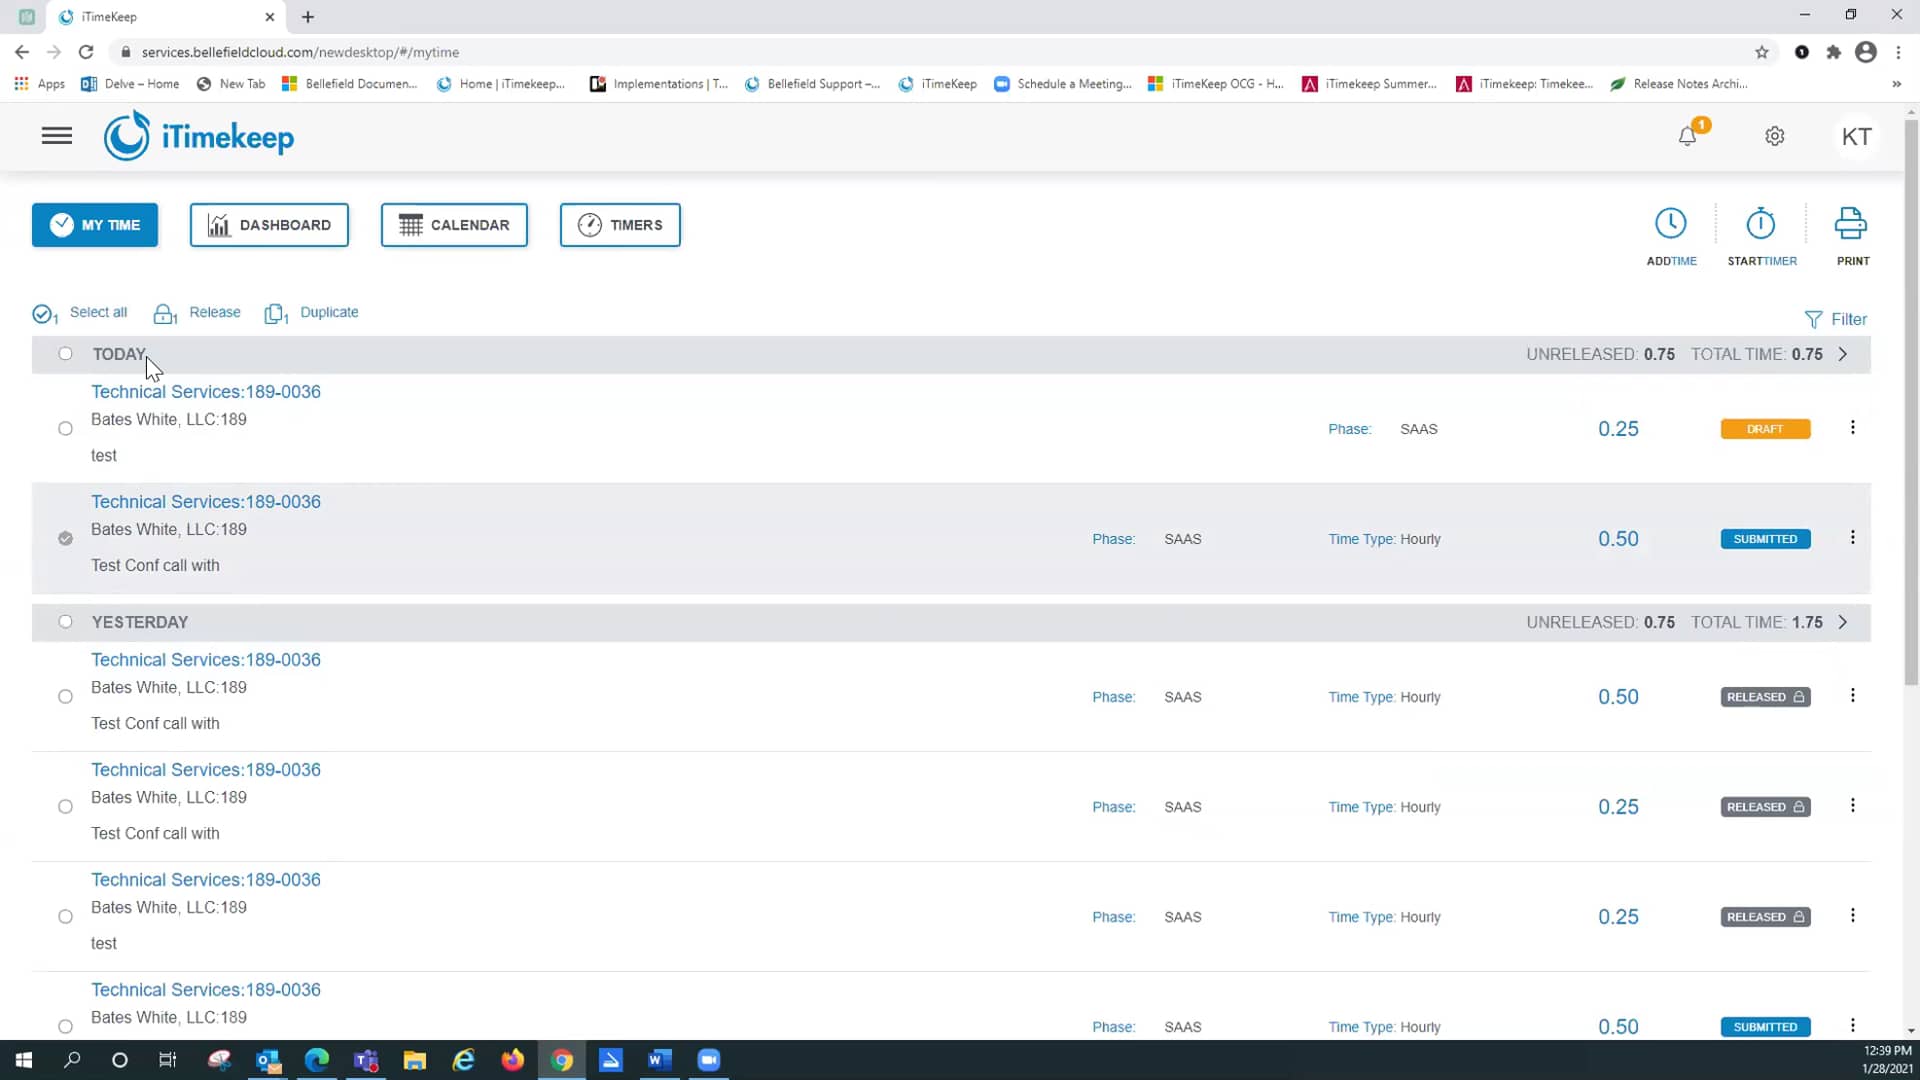Image resolution: width=1920 pixels, height=1080 pixels.
Task: Click the iTimekeep logo
Action: click(198, 135)
